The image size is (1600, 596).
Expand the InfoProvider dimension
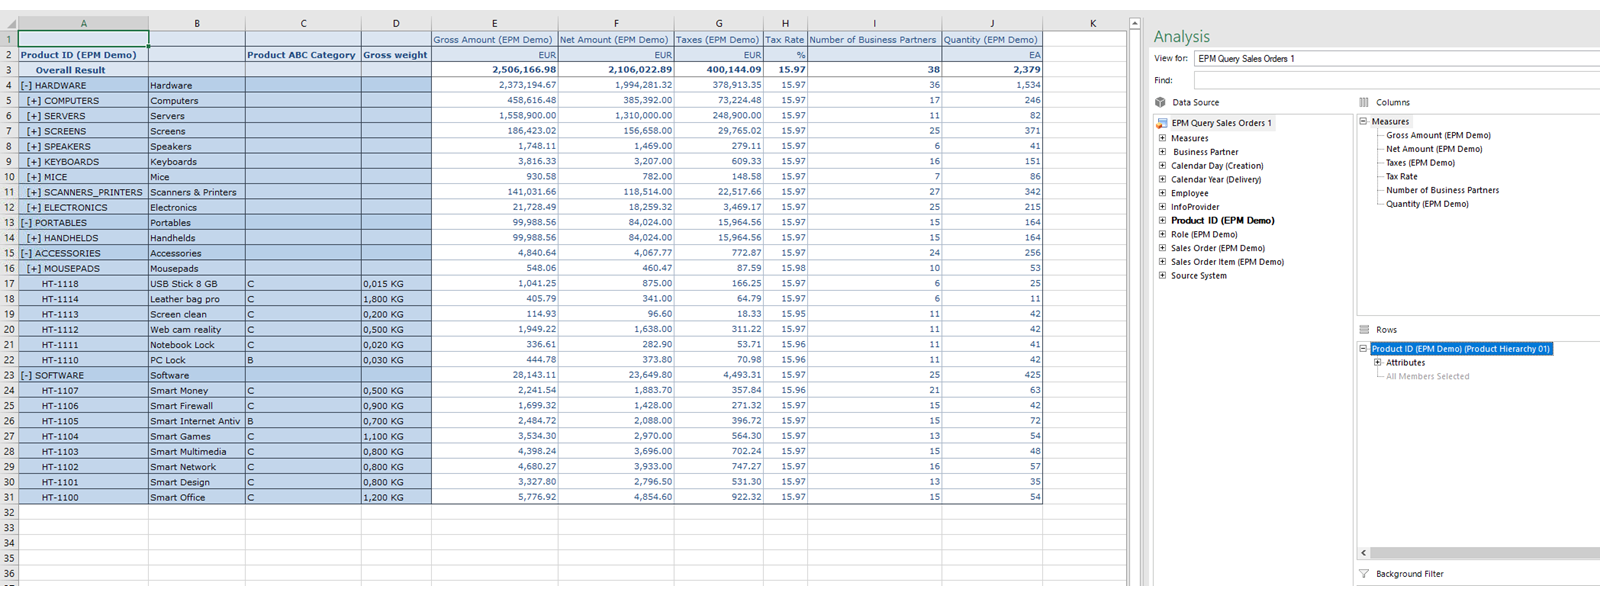pos(1162,207)
